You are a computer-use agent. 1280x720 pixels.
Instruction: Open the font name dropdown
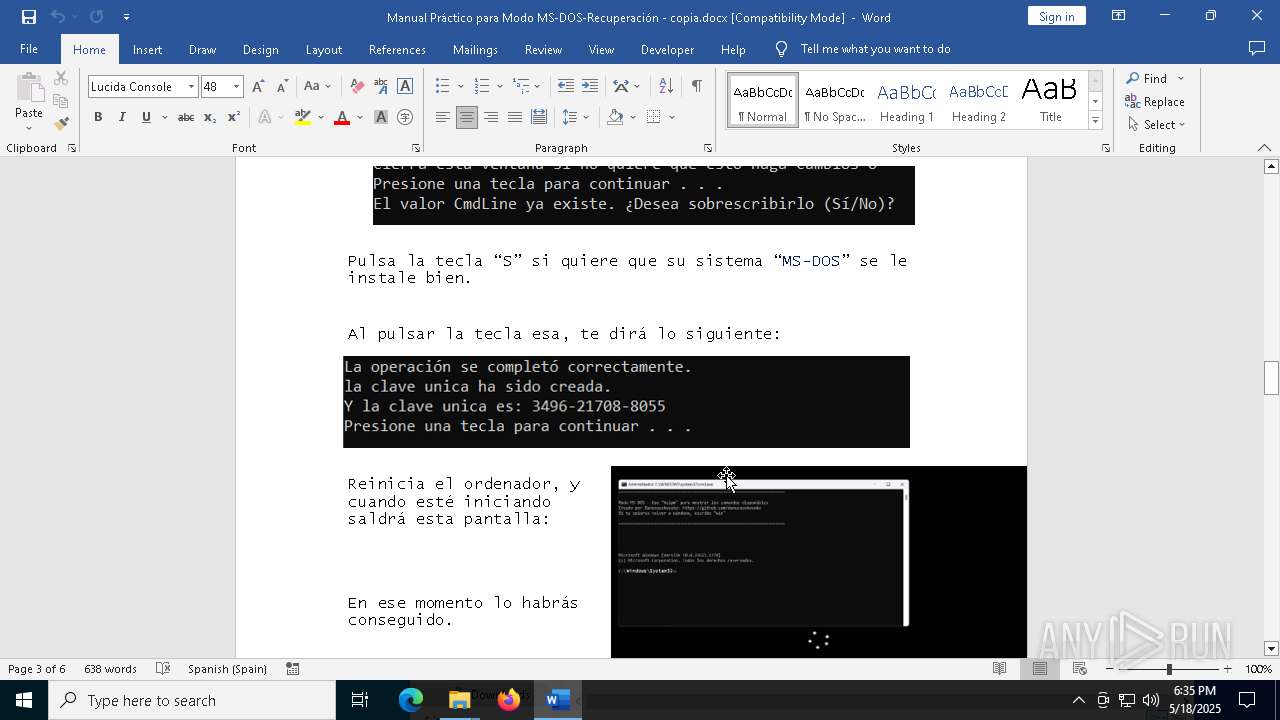click(191, 87)
